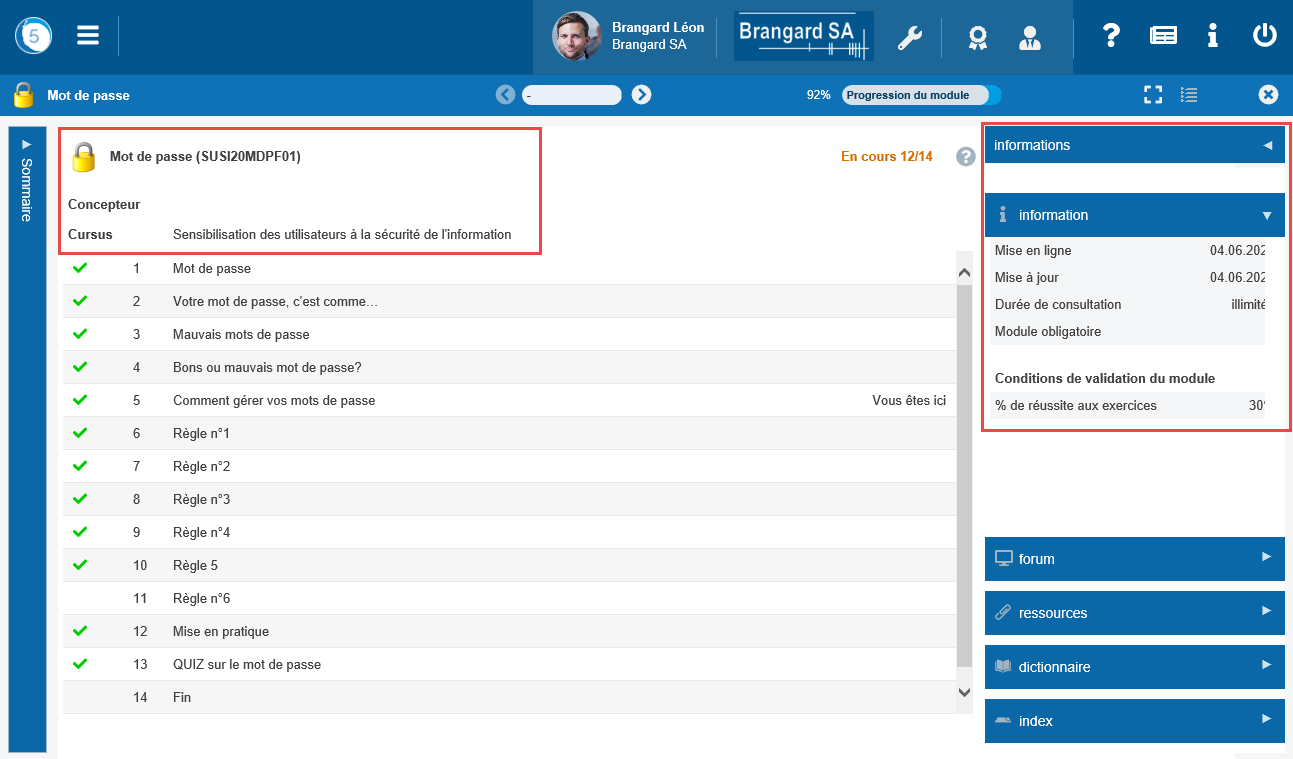Click the wrench settings icon
Viewport: 1293px width, 759px height.
909,37
